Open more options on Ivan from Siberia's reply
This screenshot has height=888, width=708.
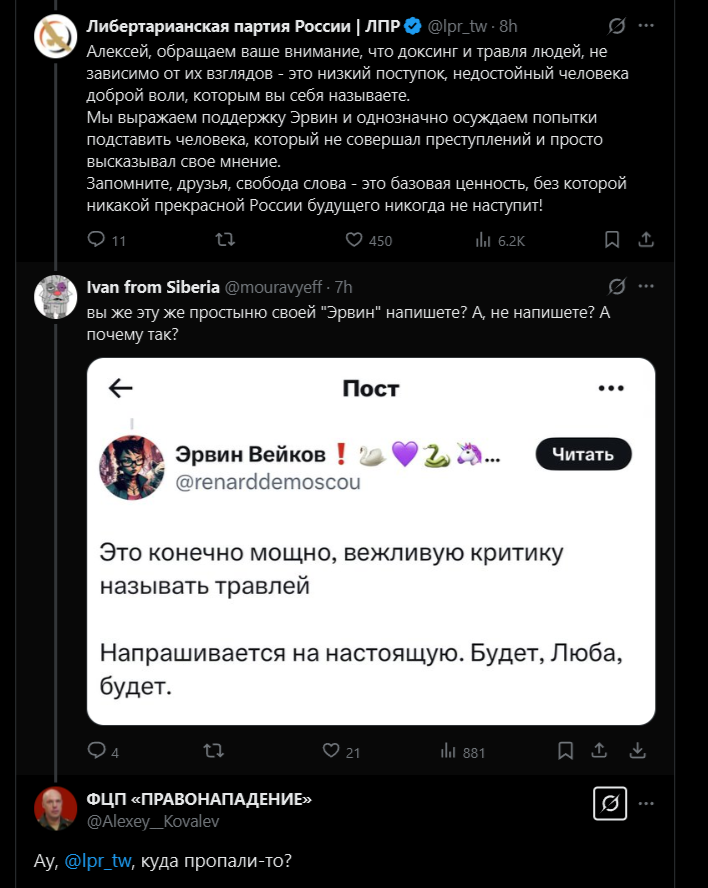[648, 287]
